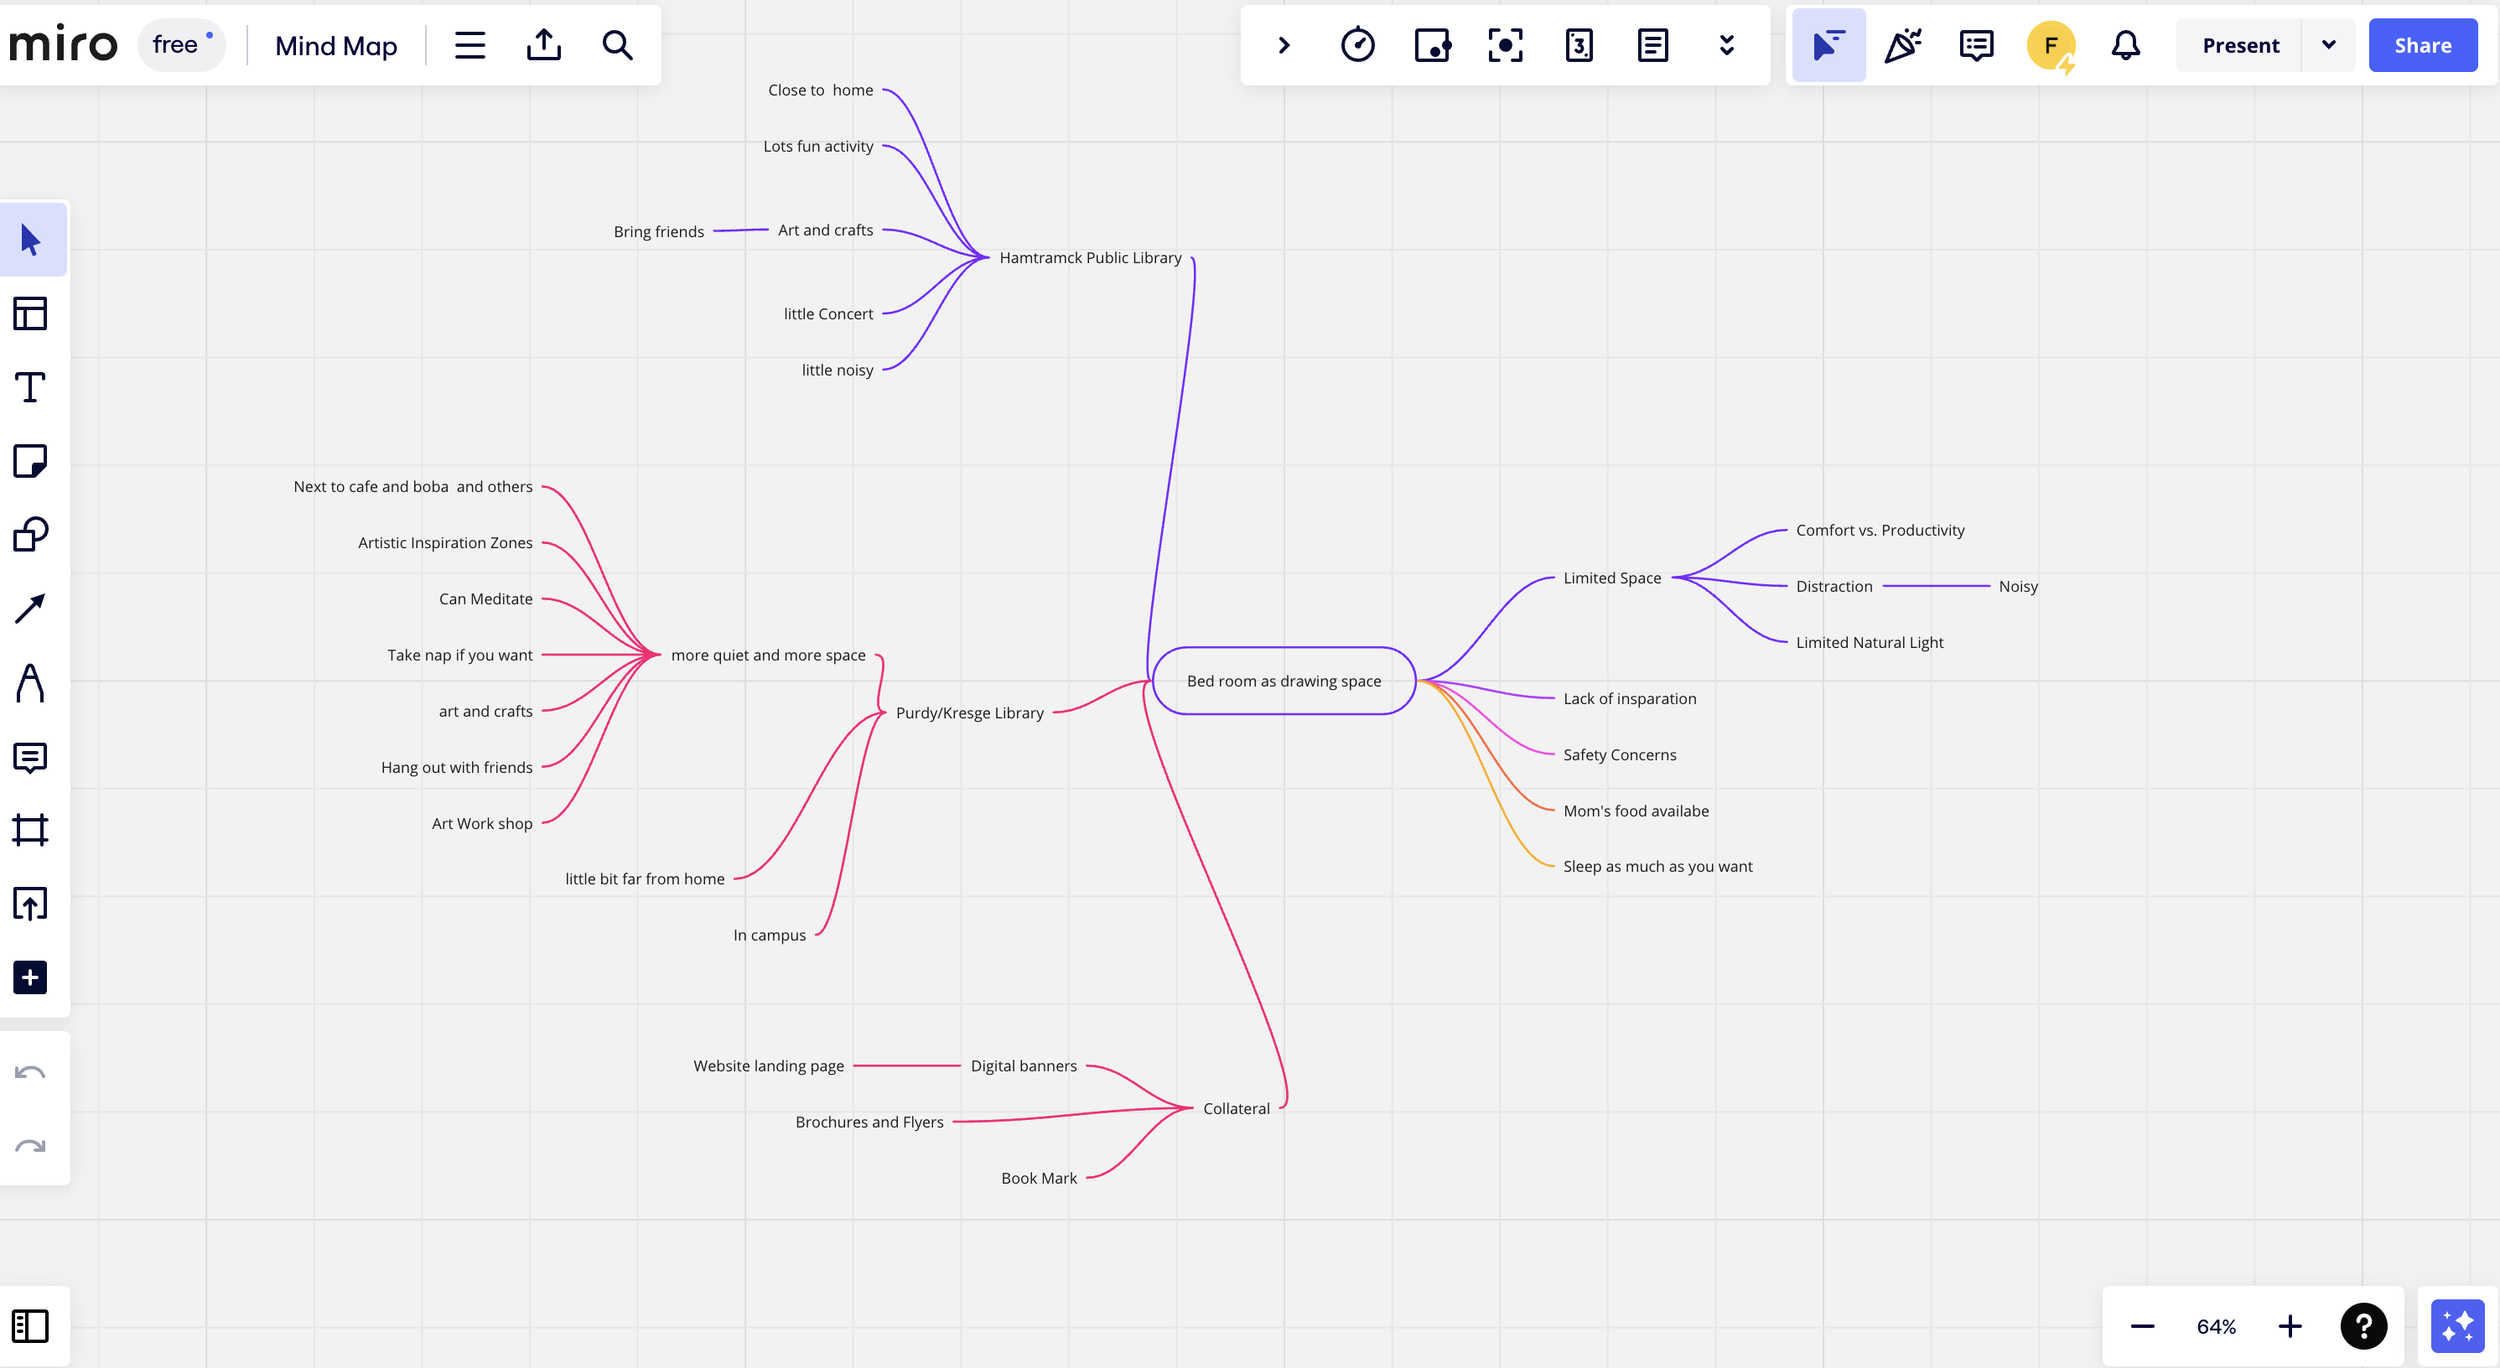Select the sticky note tool
Viewport: 2500px width, 1368px height.
(30, 461)
